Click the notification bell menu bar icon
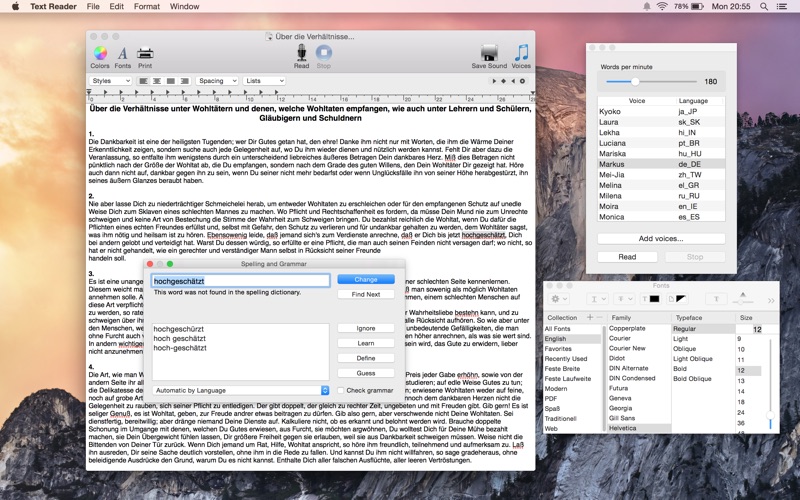The image size is (800, 500). (646, 7)
